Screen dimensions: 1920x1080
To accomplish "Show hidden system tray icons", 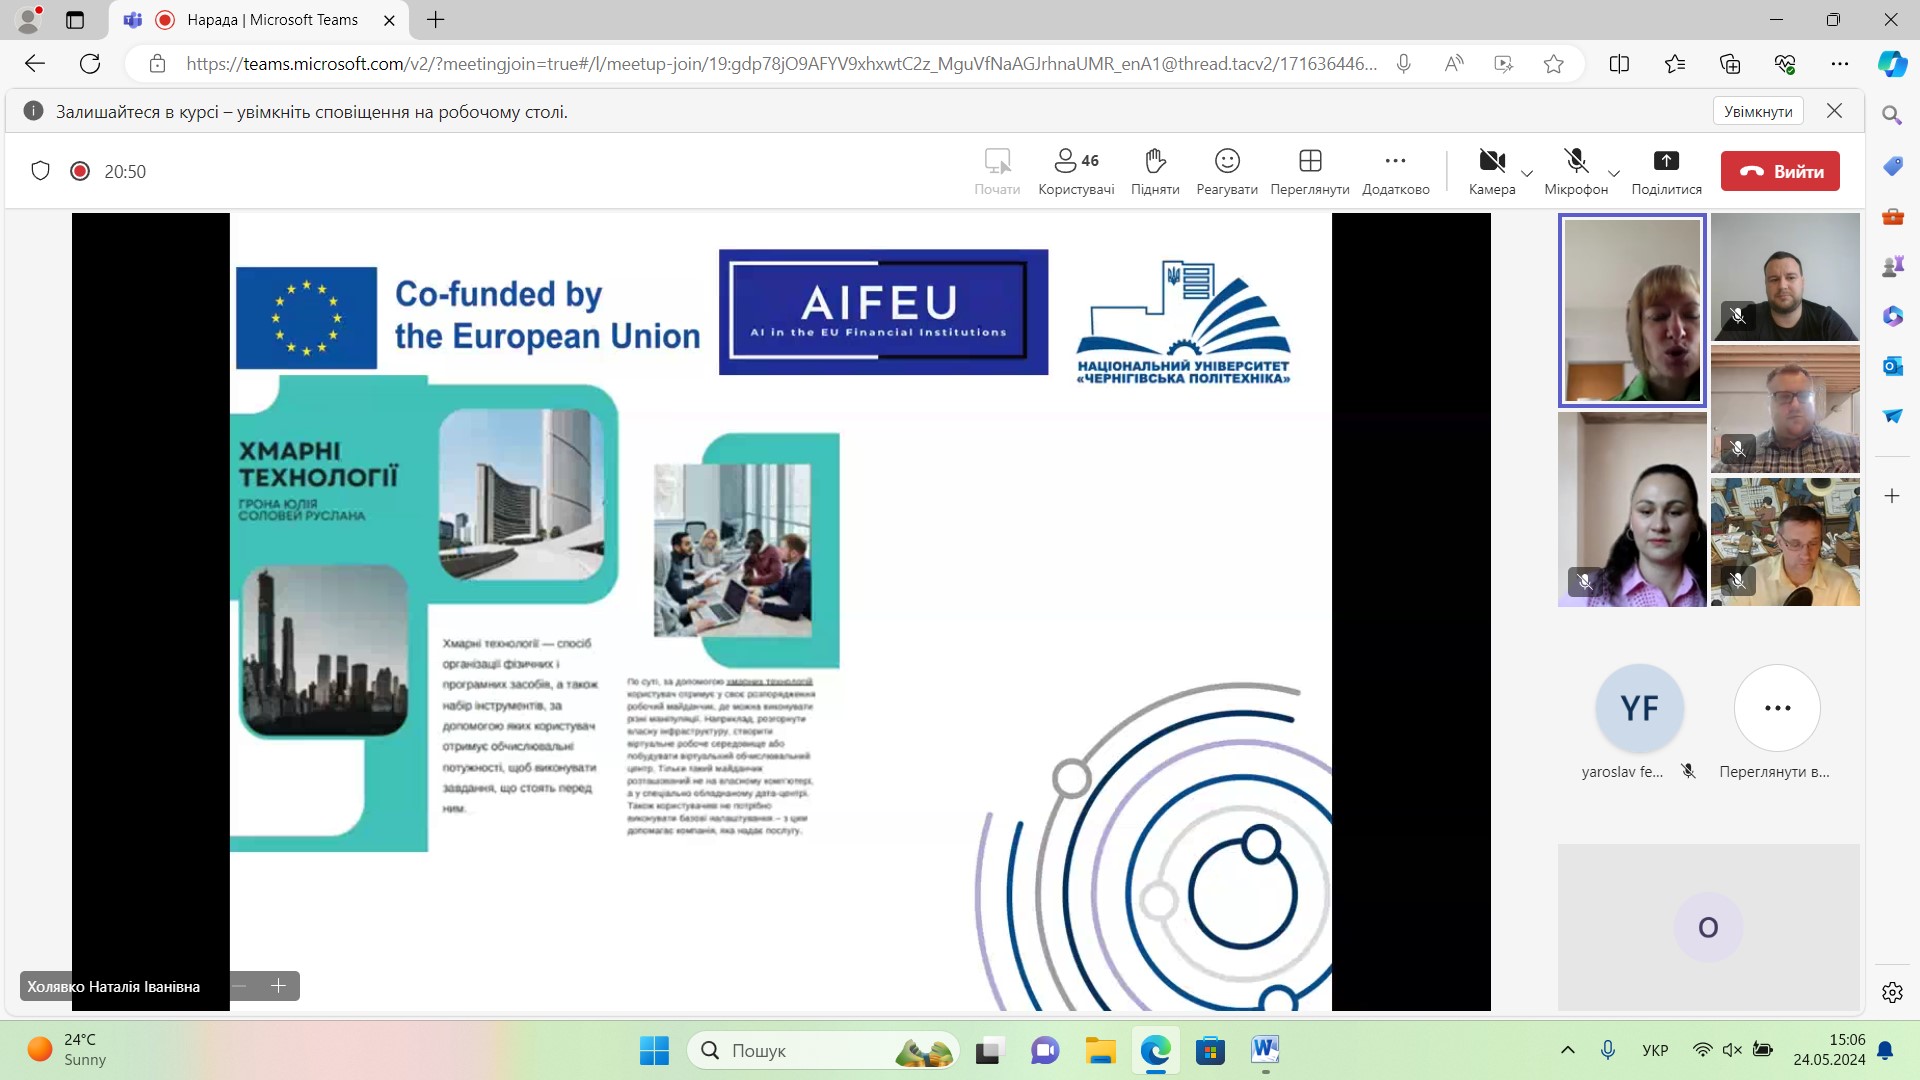I will pyautogui.click(x=1567, y=1050).
